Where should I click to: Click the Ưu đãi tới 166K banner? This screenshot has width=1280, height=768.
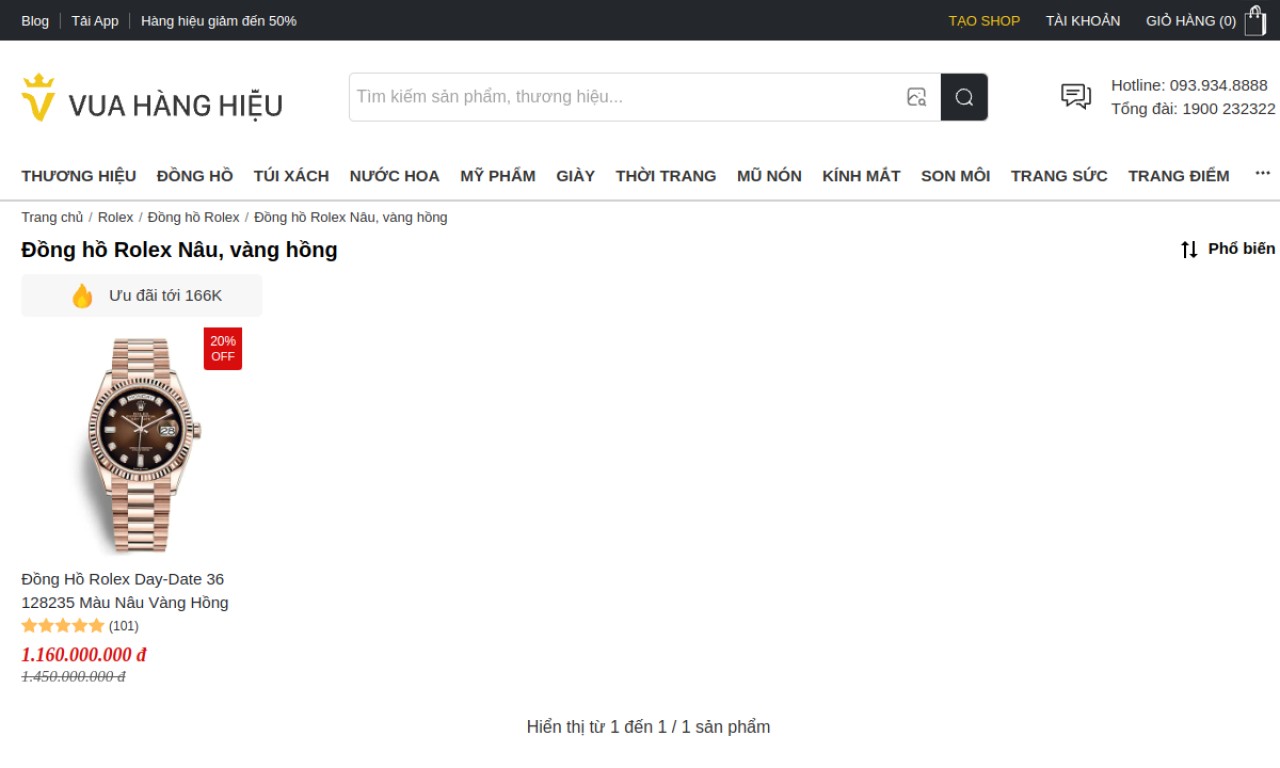[142, 296]
